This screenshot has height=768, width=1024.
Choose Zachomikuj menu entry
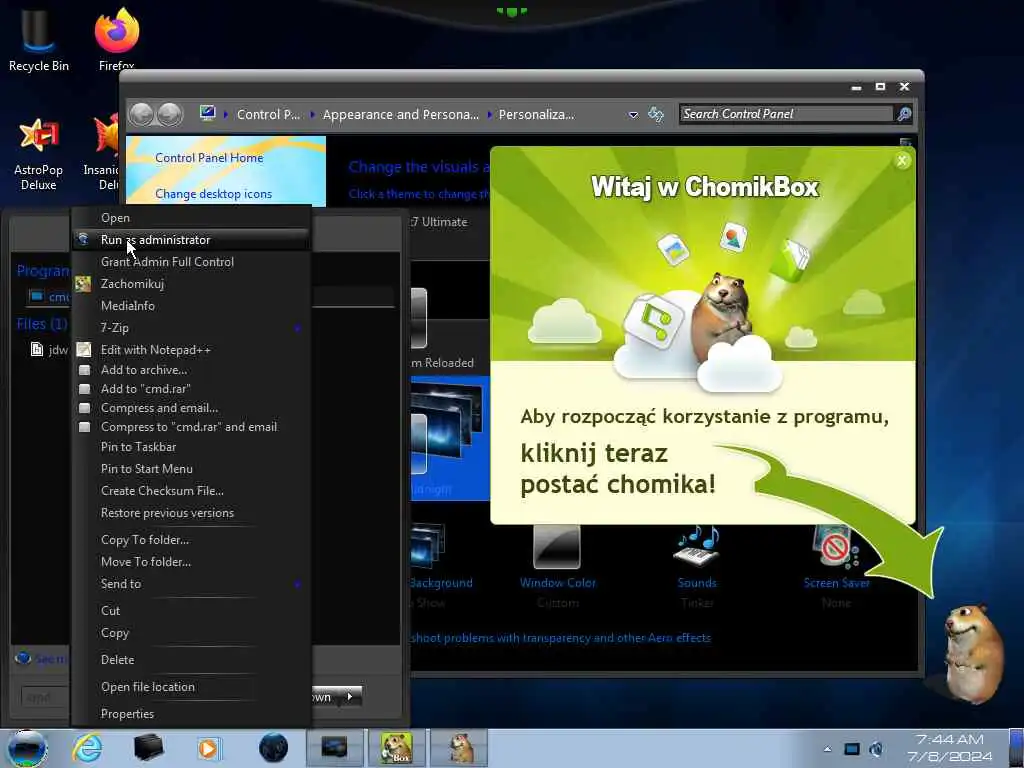click(191, 284)
